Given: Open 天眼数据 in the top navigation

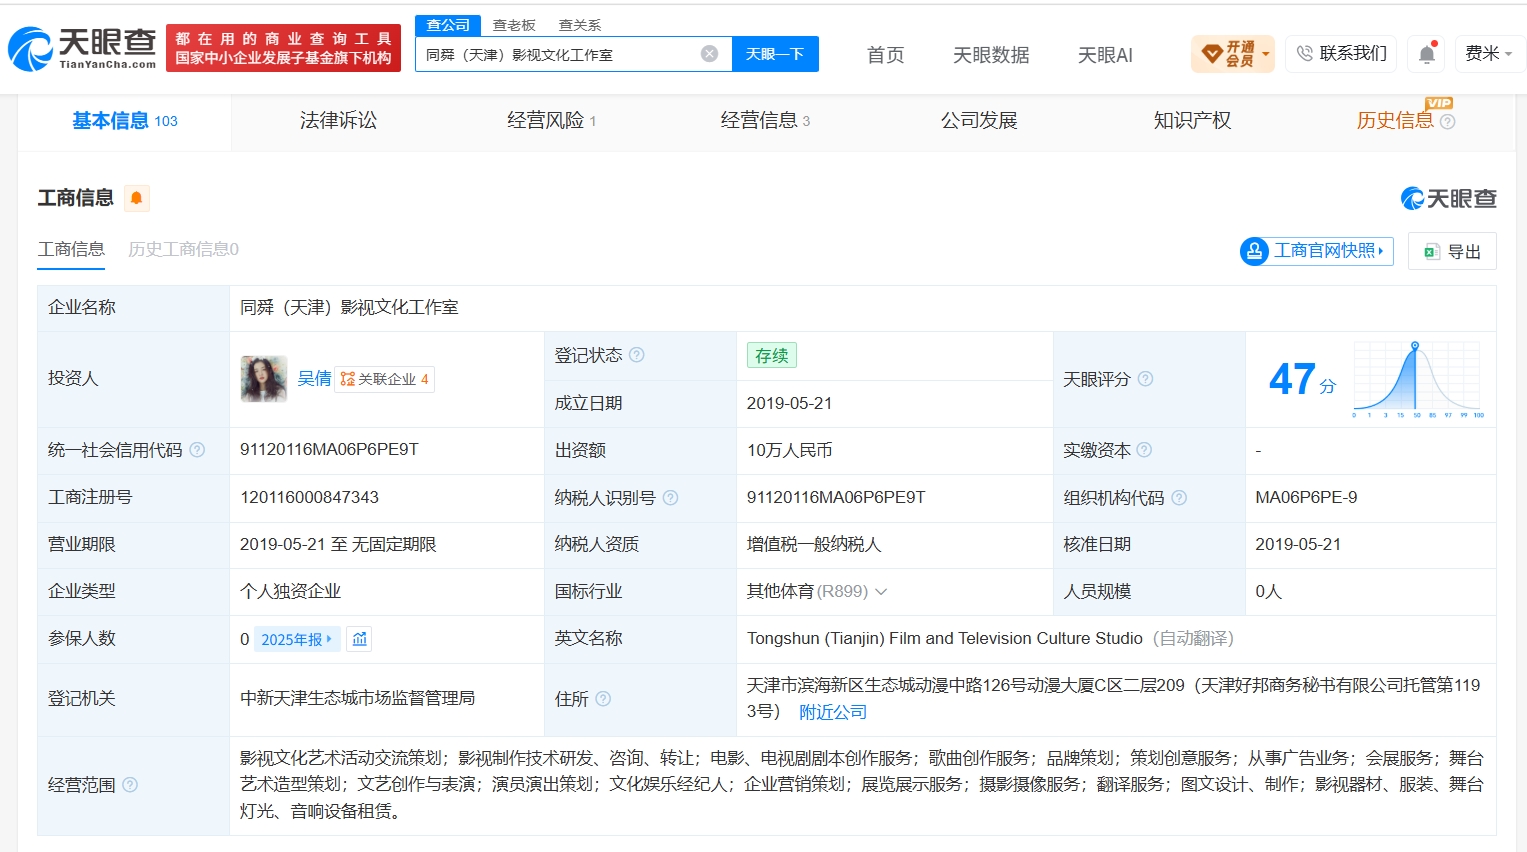Looking at the screenshot, I should tap(991, 55).
